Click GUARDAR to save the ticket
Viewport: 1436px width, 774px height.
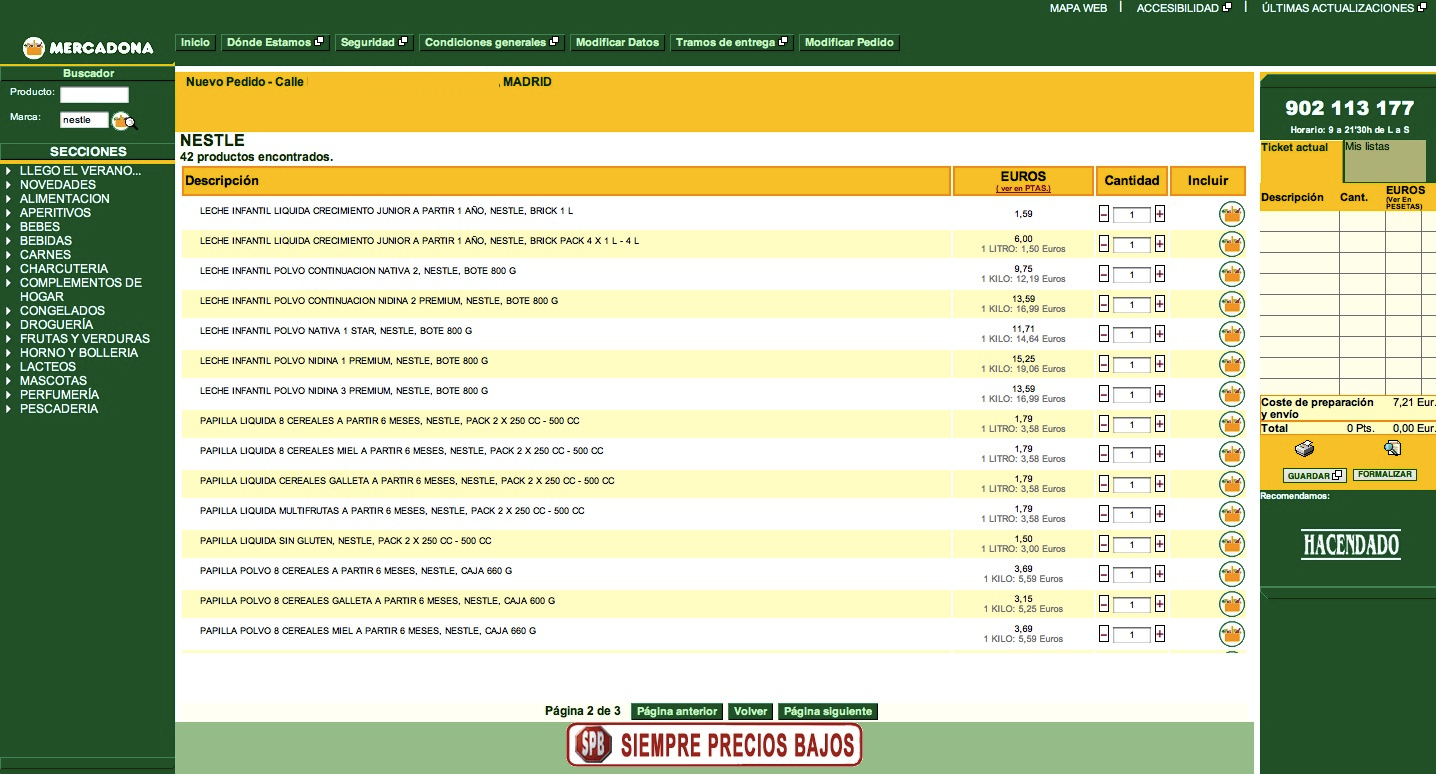pyautogui.click(x=1315, y=476)
